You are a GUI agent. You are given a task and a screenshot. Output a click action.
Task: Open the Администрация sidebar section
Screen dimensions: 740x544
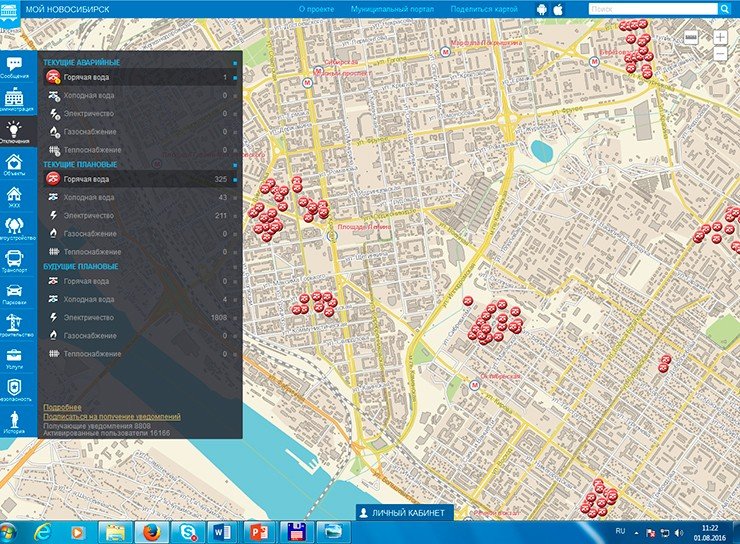(14, 99)
